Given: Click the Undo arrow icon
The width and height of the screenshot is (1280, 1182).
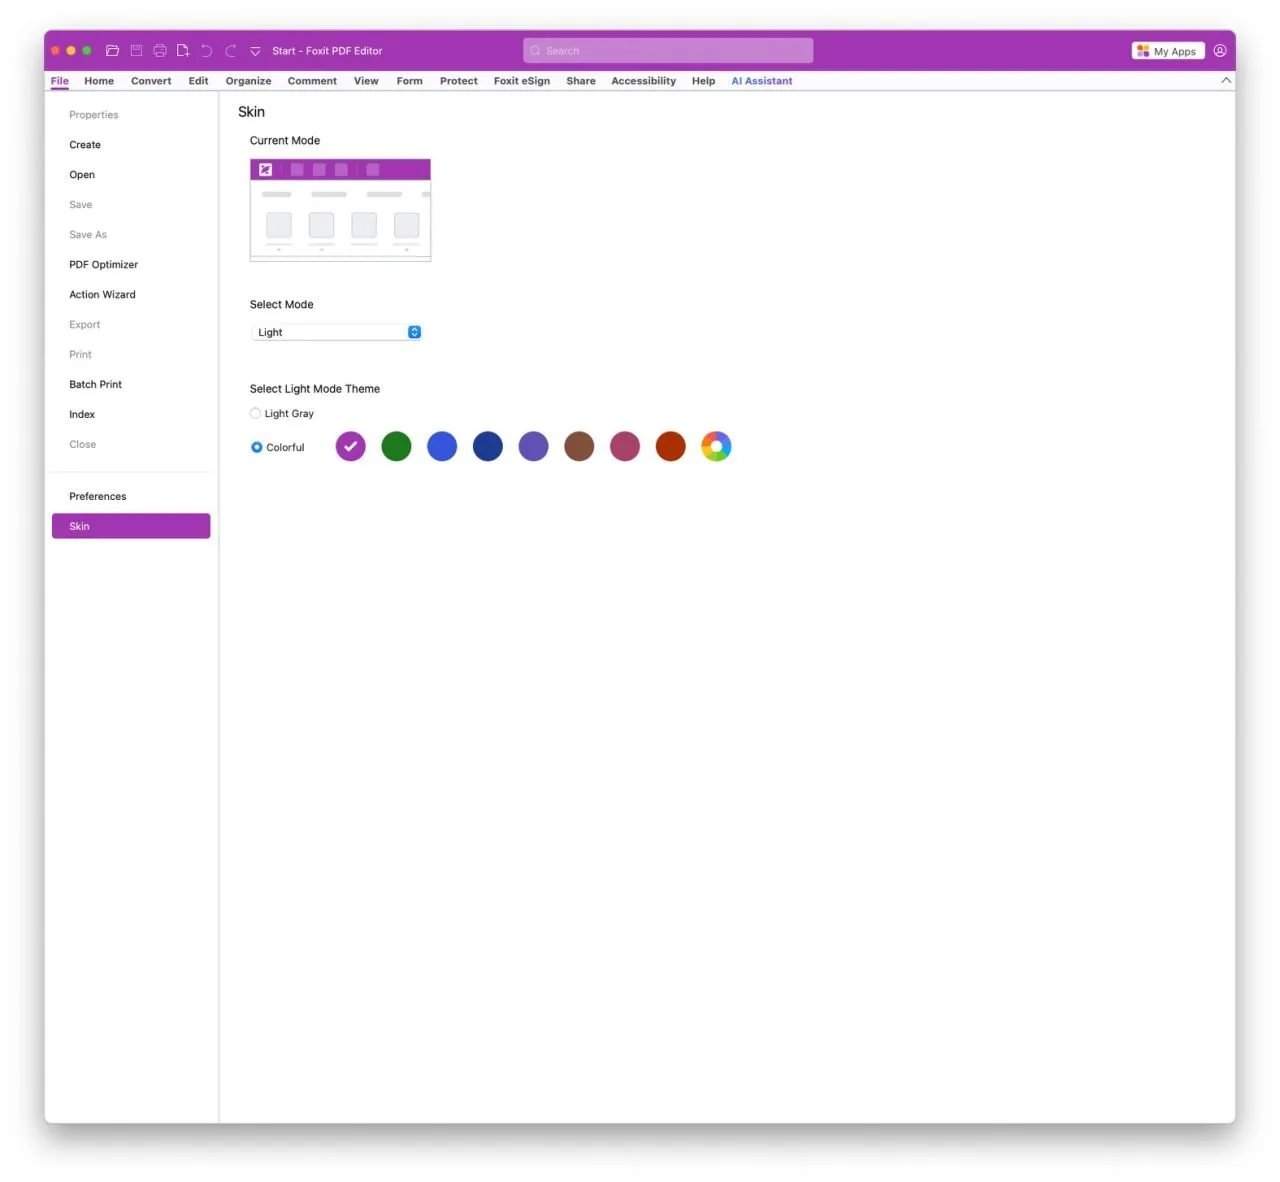Looking at the screenshot, I should click(x=206, y=51).
